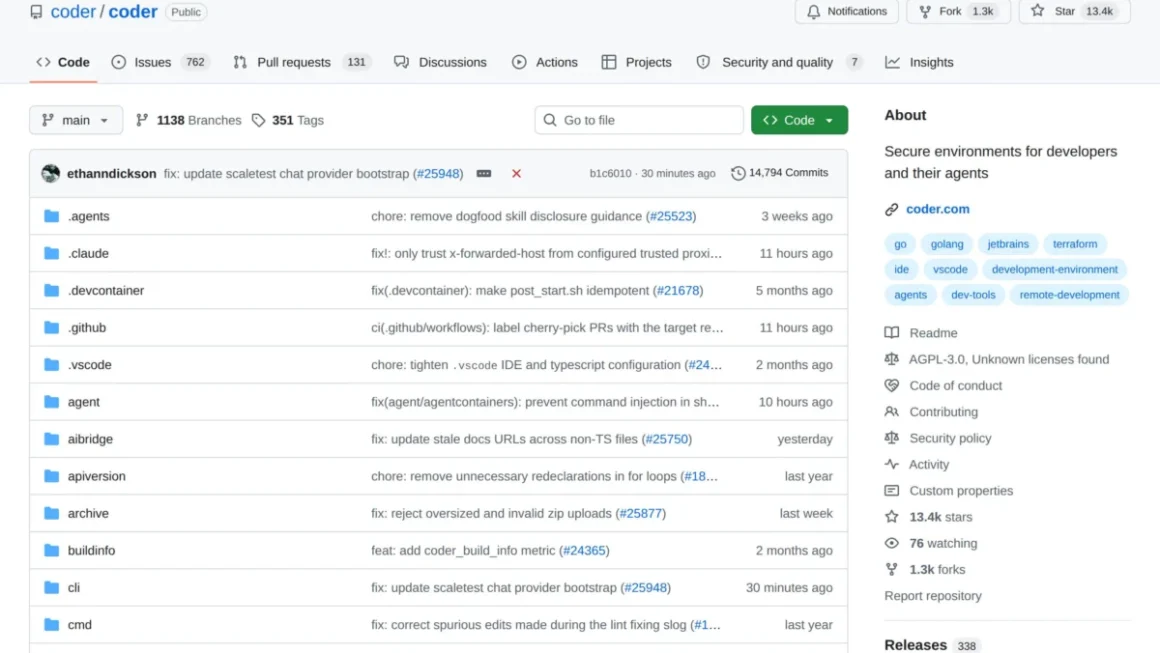Viewport: 1160px width, 653px height.
Task: Click the Readme book icon
Action: point(891,333)
